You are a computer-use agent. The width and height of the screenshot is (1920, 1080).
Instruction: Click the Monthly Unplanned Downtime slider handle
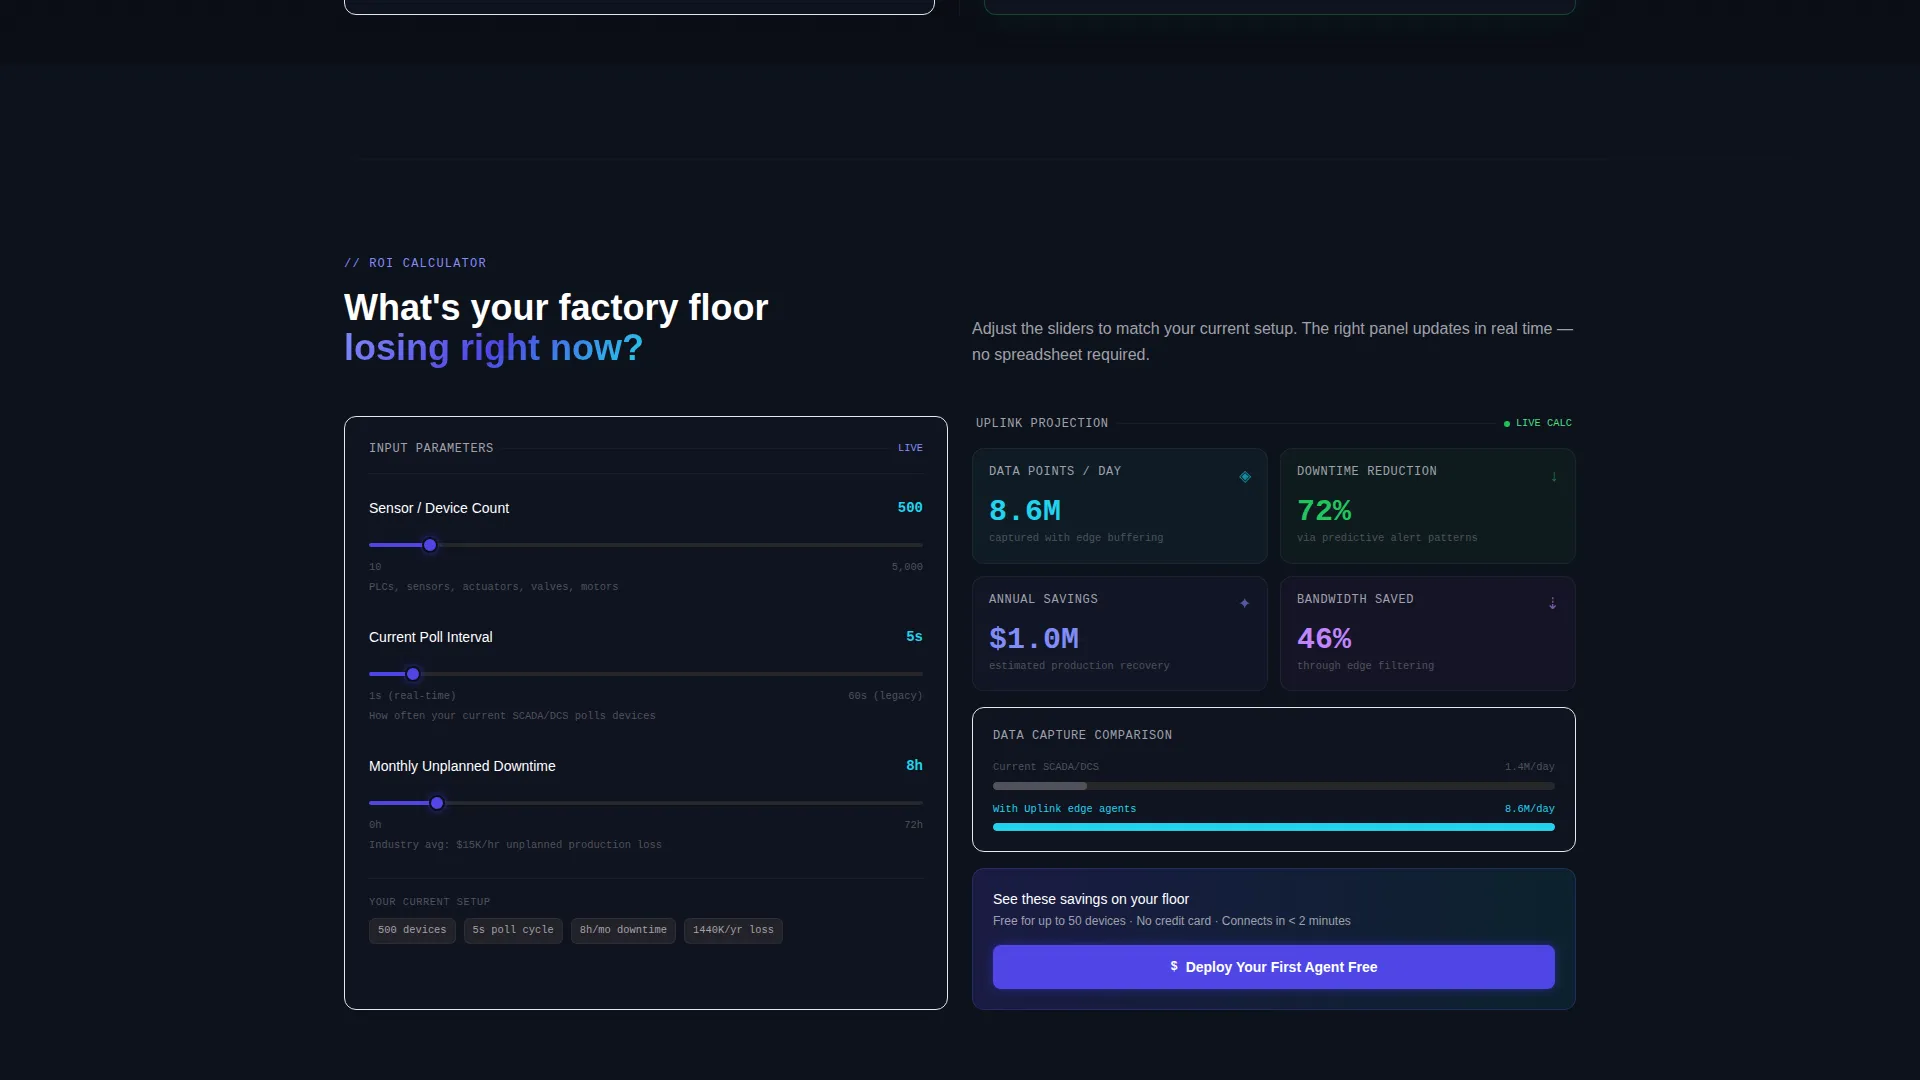[437, 803]
